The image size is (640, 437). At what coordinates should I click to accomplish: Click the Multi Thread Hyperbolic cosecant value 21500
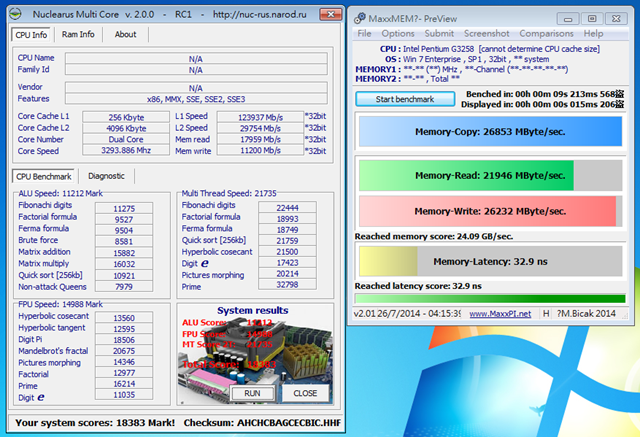[287, 252]
